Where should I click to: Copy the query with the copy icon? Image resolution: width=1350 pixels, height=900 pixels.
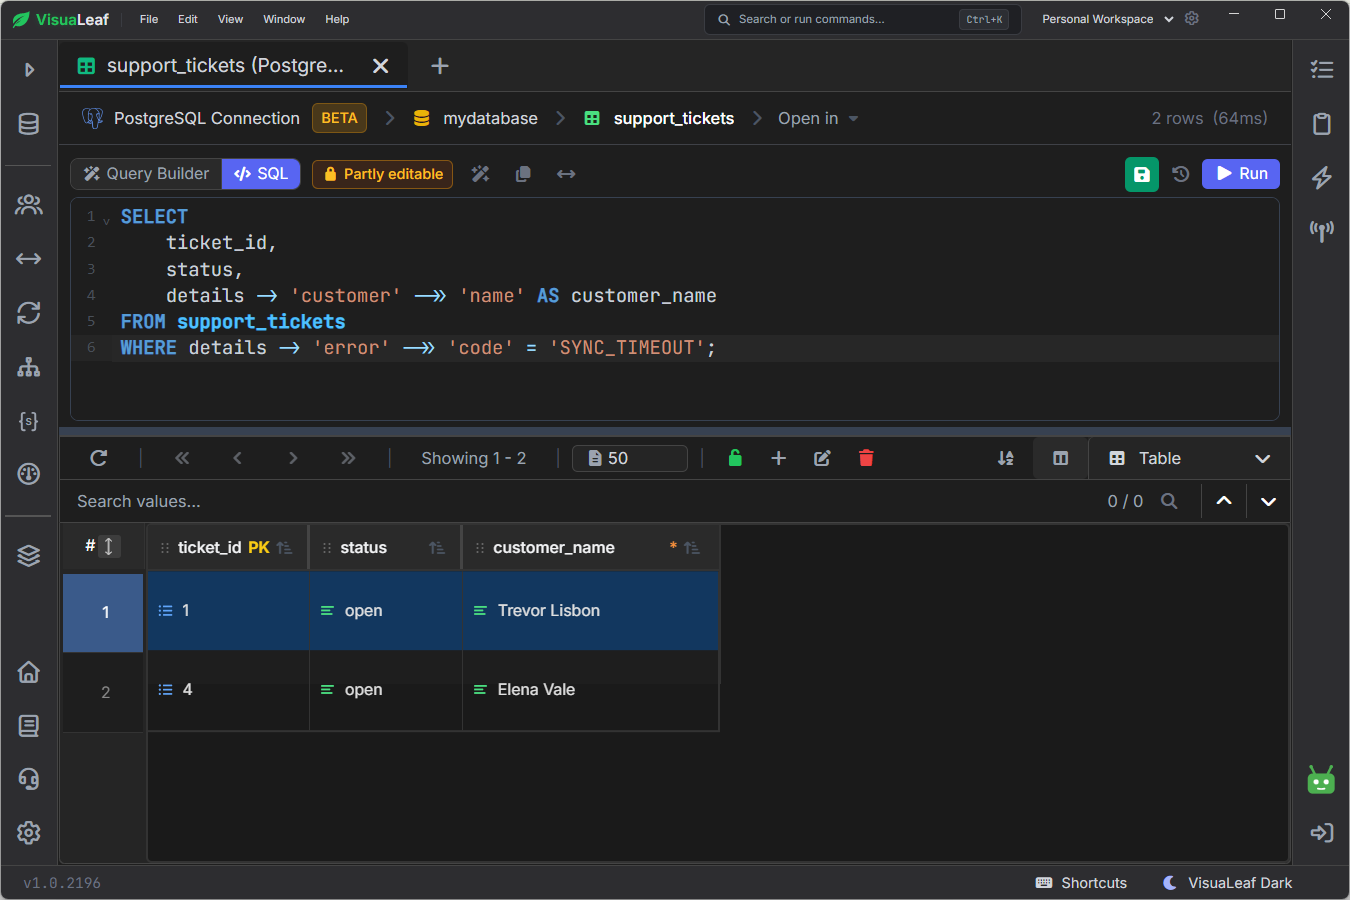(523, 174)
